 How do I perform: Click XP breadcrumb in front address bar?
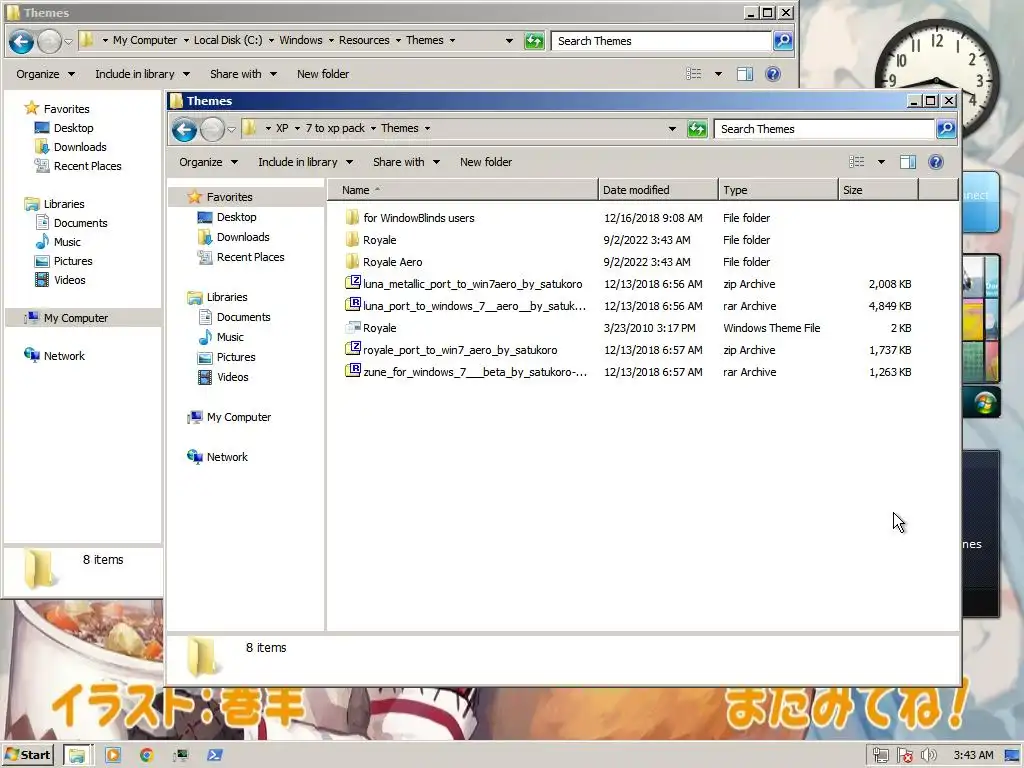[x=282, y=129]
